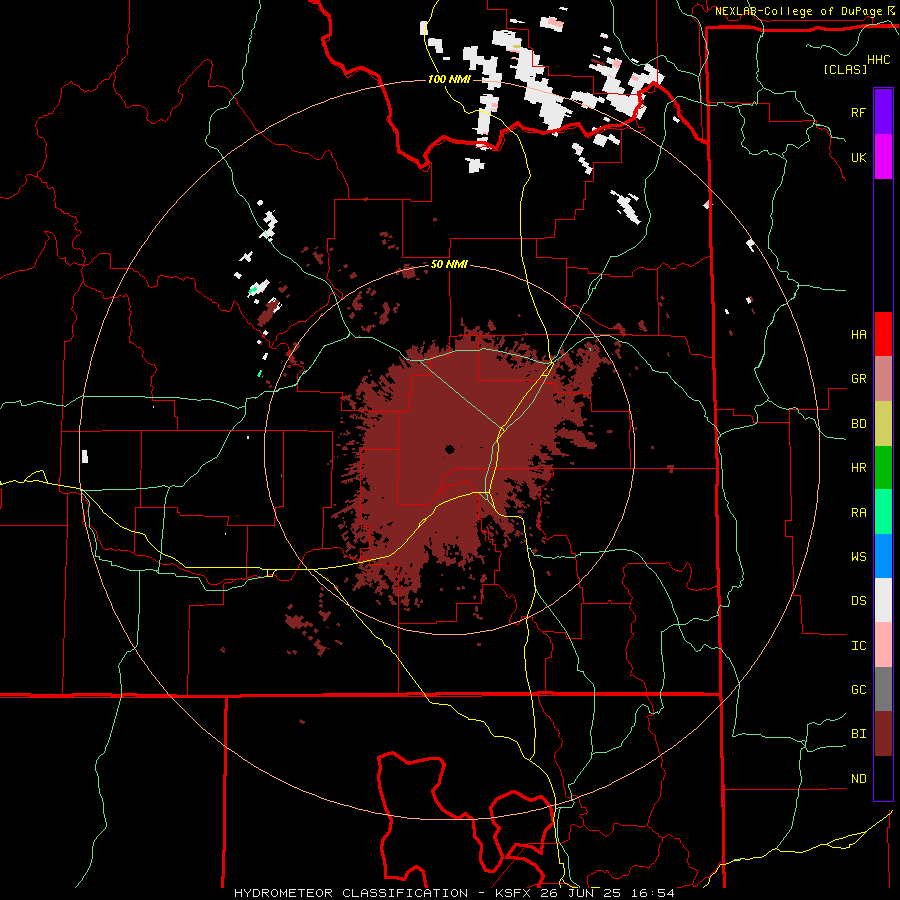Pick the RA light-green legend swatch

[x=883, y=512]
